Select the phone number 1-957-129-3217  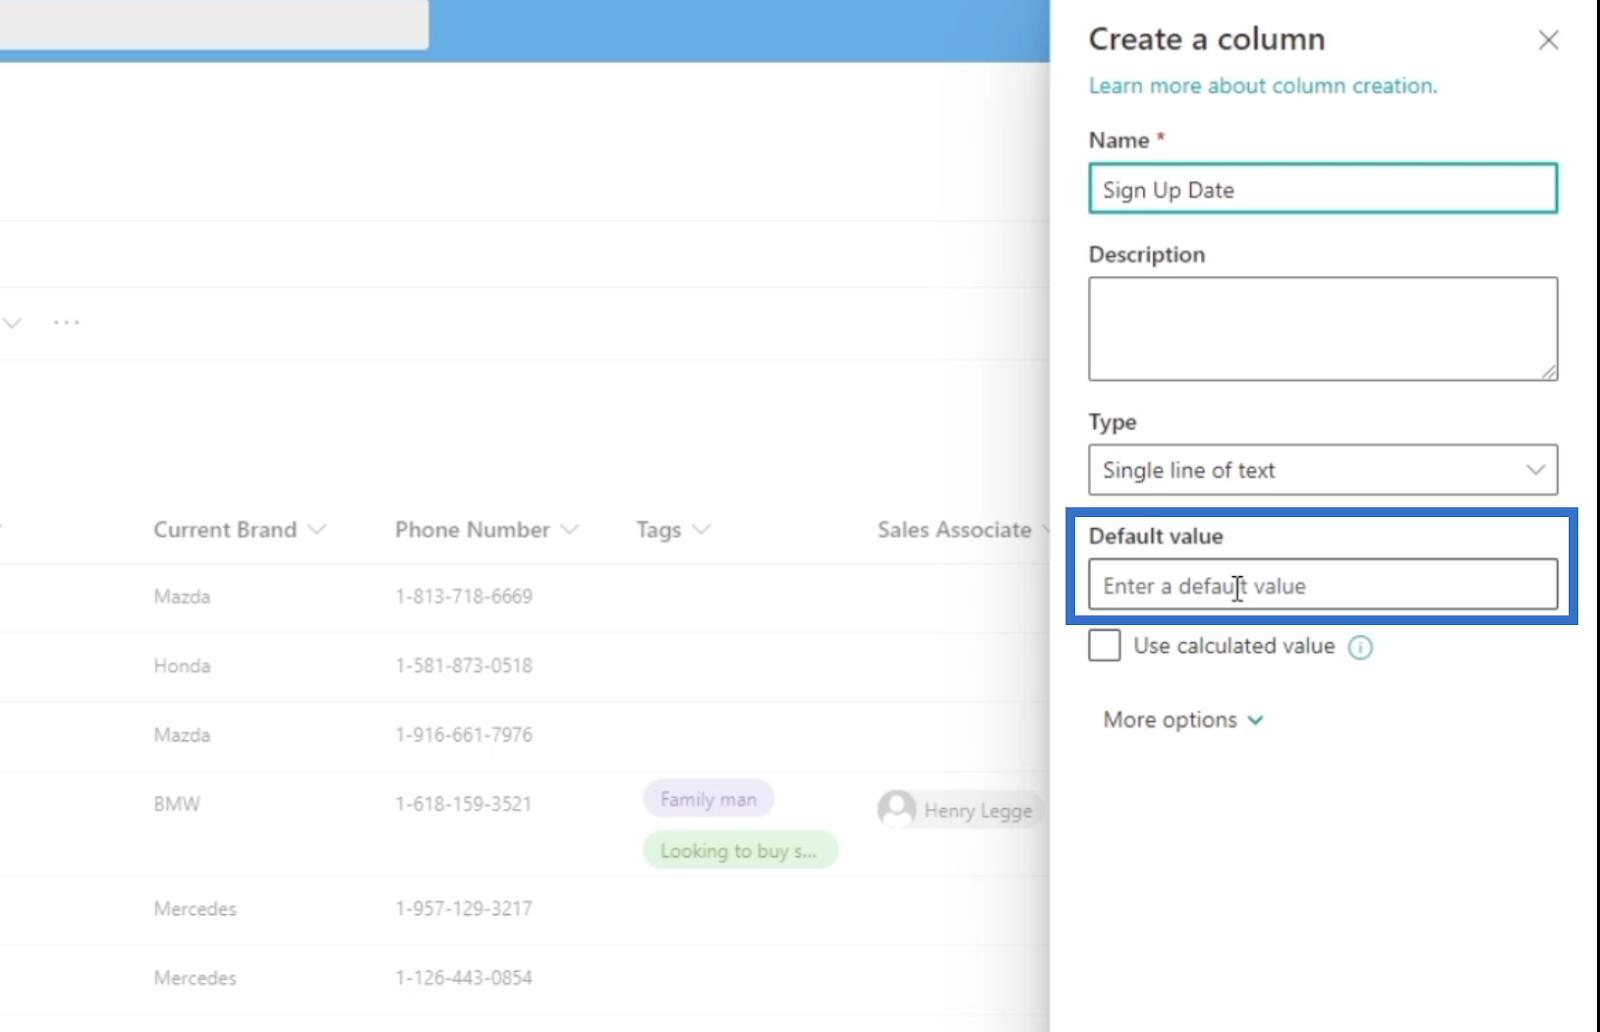(464, 909)
